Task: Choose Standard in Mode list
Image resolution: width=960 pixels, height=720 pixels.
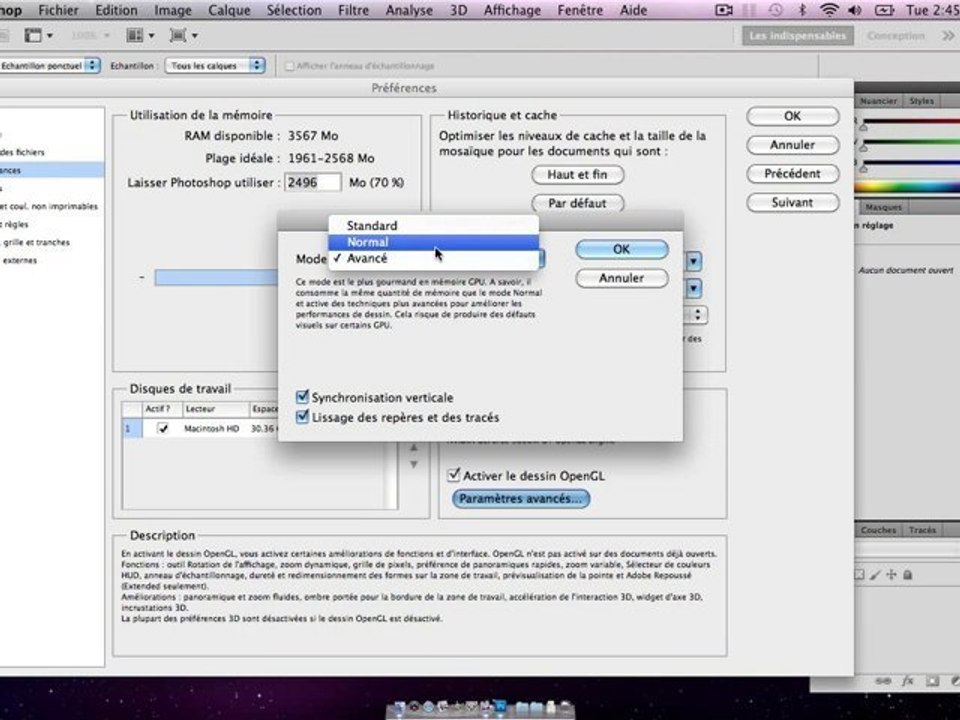Action: pyautogui.click(x=433, y=225)
